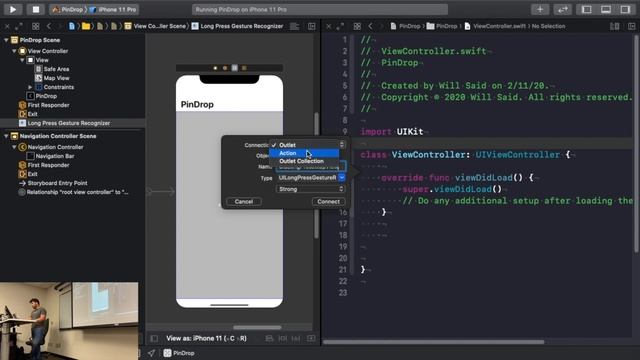Open the Type combo box arrow

coord(342,178)
